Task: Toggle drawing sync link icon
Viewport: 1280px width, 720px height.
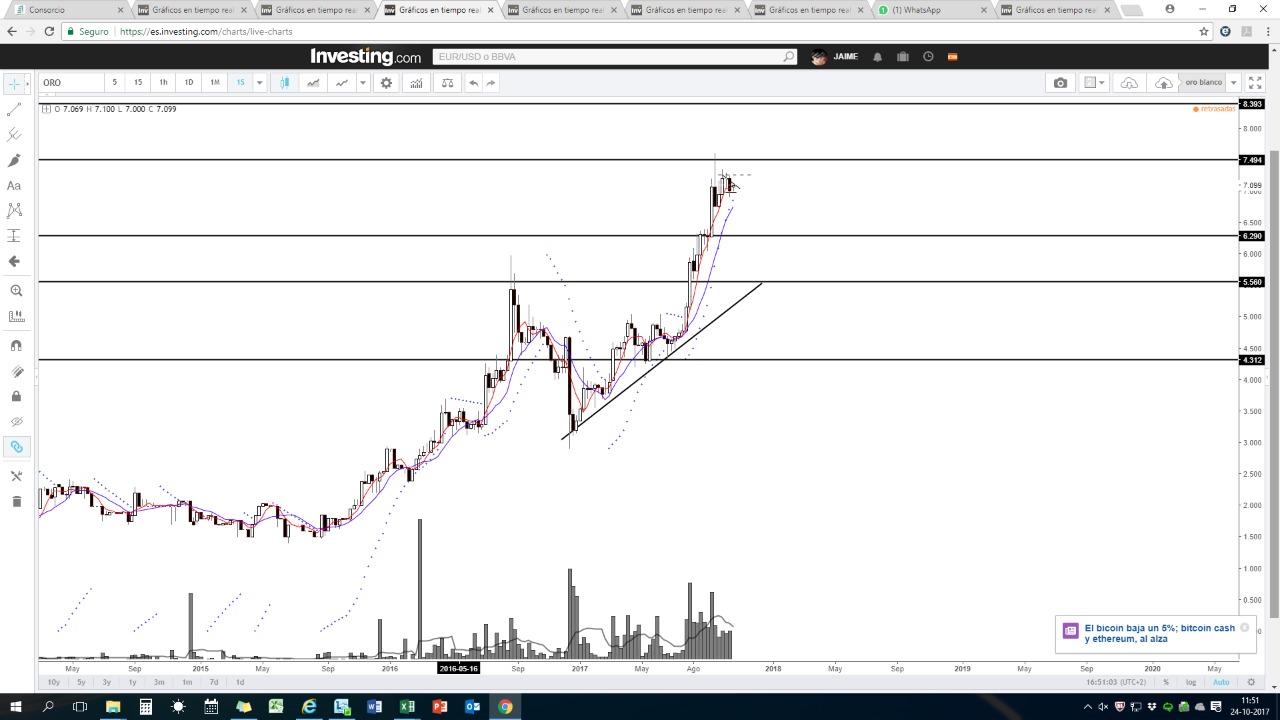Action: (15, 447)
